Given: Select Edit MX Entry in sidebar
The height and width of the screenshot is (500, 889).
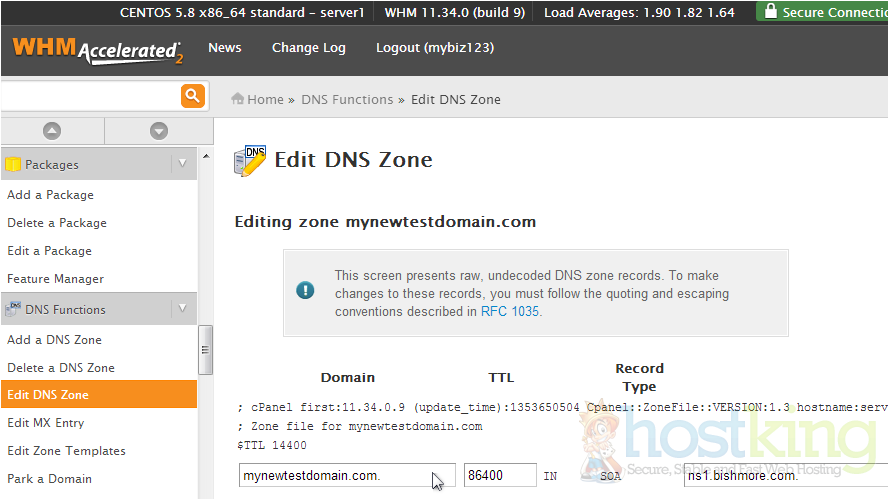Looking at the screenshot, I should click(x=46, y=423).
